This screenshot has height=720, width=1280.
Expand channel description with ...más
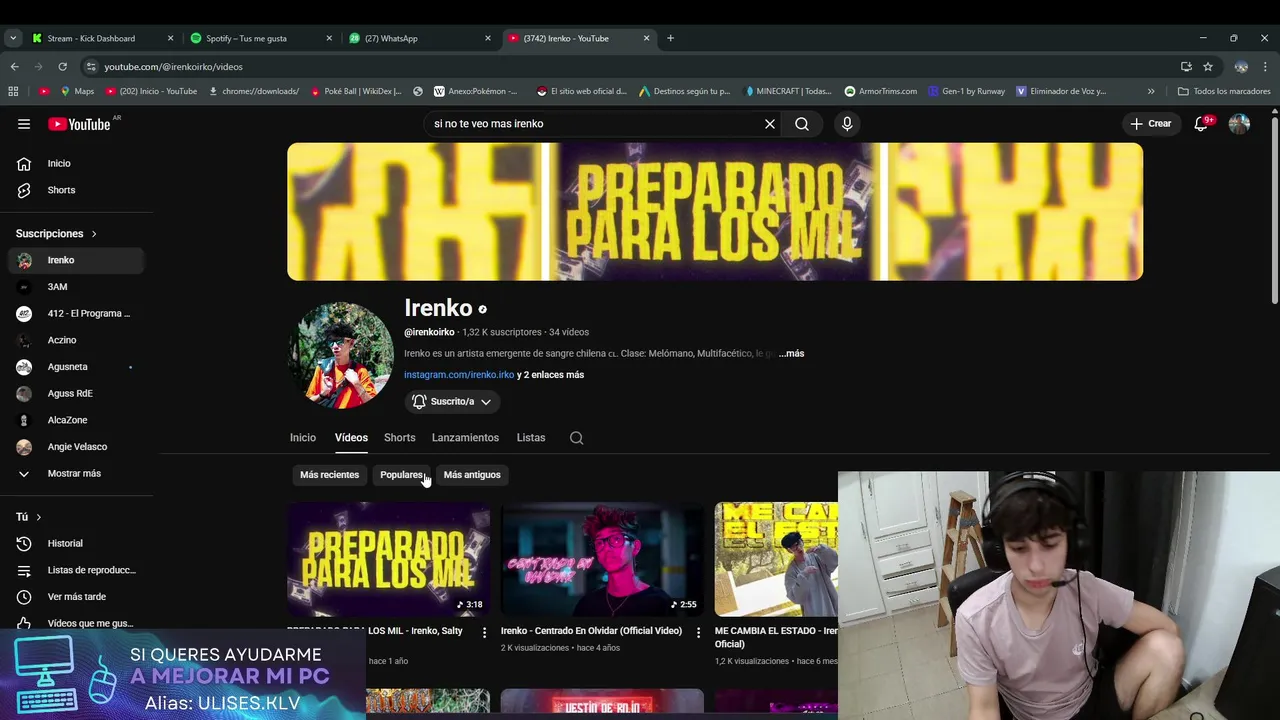coord(792,353)
